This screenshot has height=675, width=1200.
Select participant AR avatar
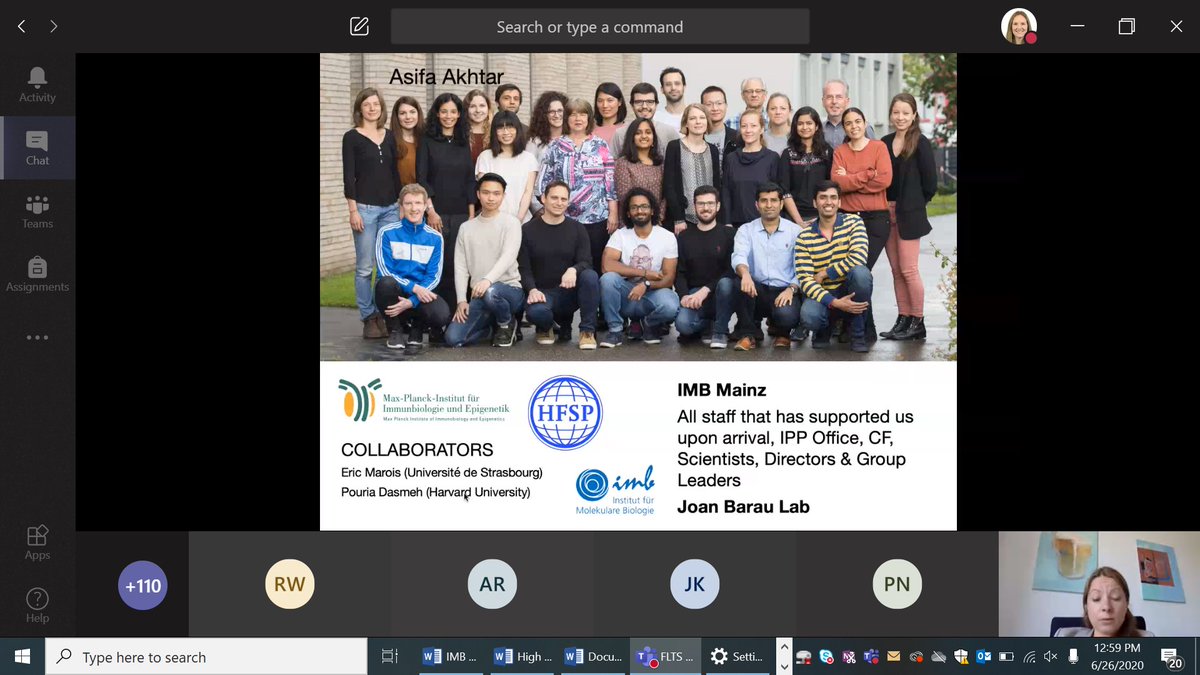(x=492, y=585)
